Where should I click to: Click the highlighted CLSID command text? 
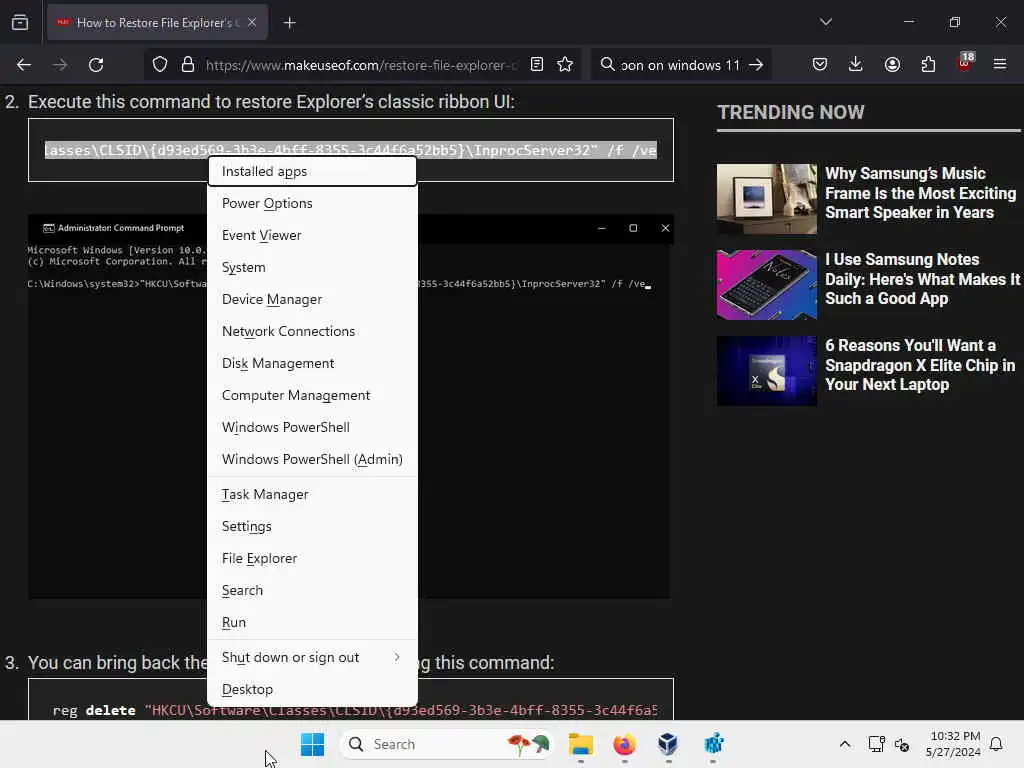pyautogui.click(x=351, y=150)
